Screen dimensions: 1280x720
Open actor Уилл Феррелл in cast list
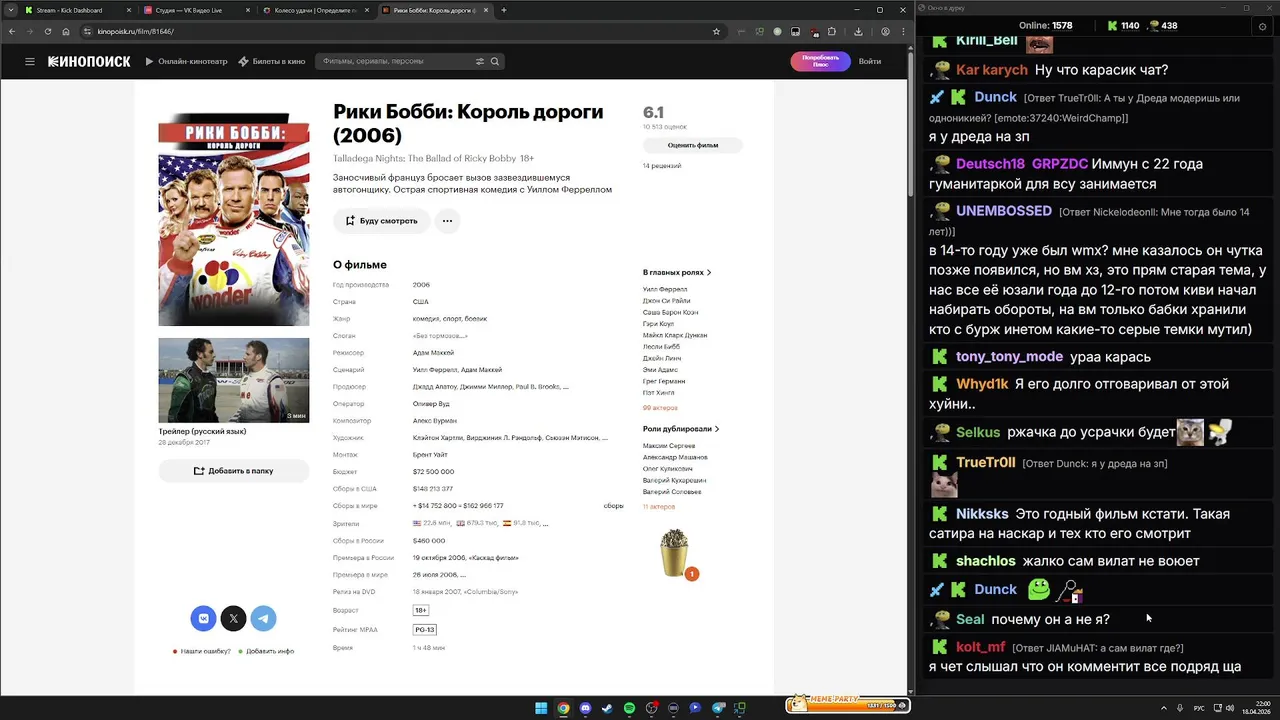click(x=665, y=289)
